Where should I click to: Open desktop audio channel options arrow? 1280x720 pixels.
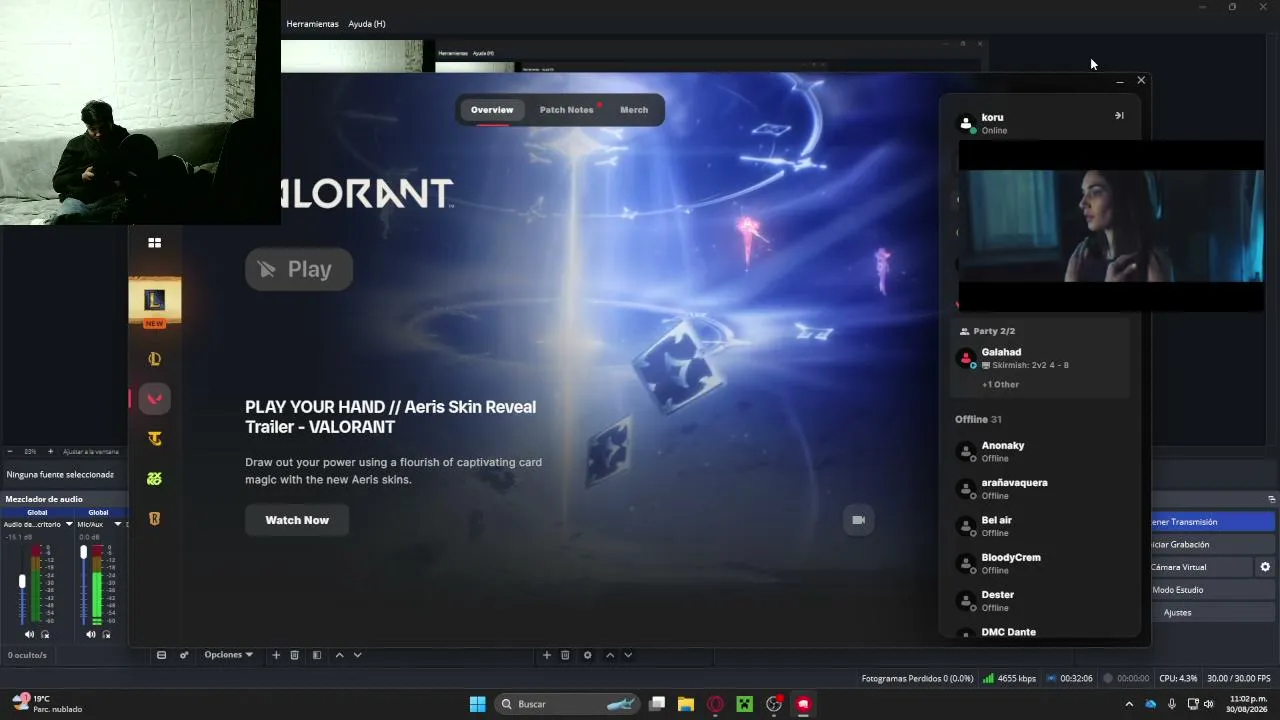point(69,524)
